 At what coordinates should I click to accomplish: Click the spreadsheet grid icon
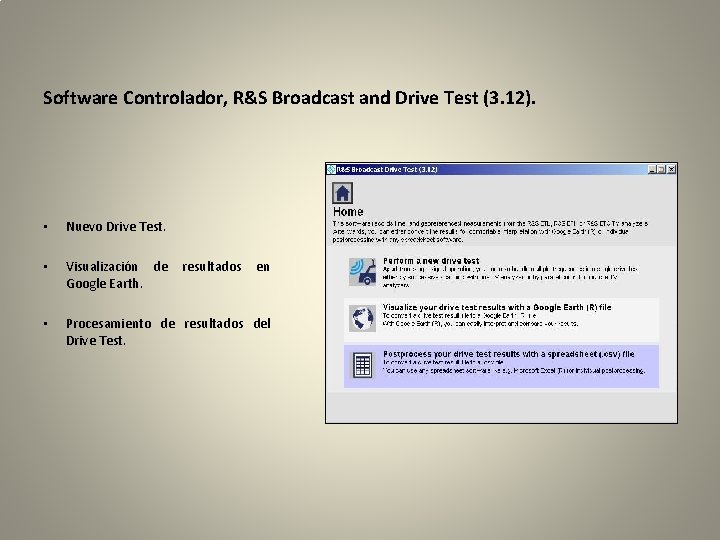click(x=362, y=366)
